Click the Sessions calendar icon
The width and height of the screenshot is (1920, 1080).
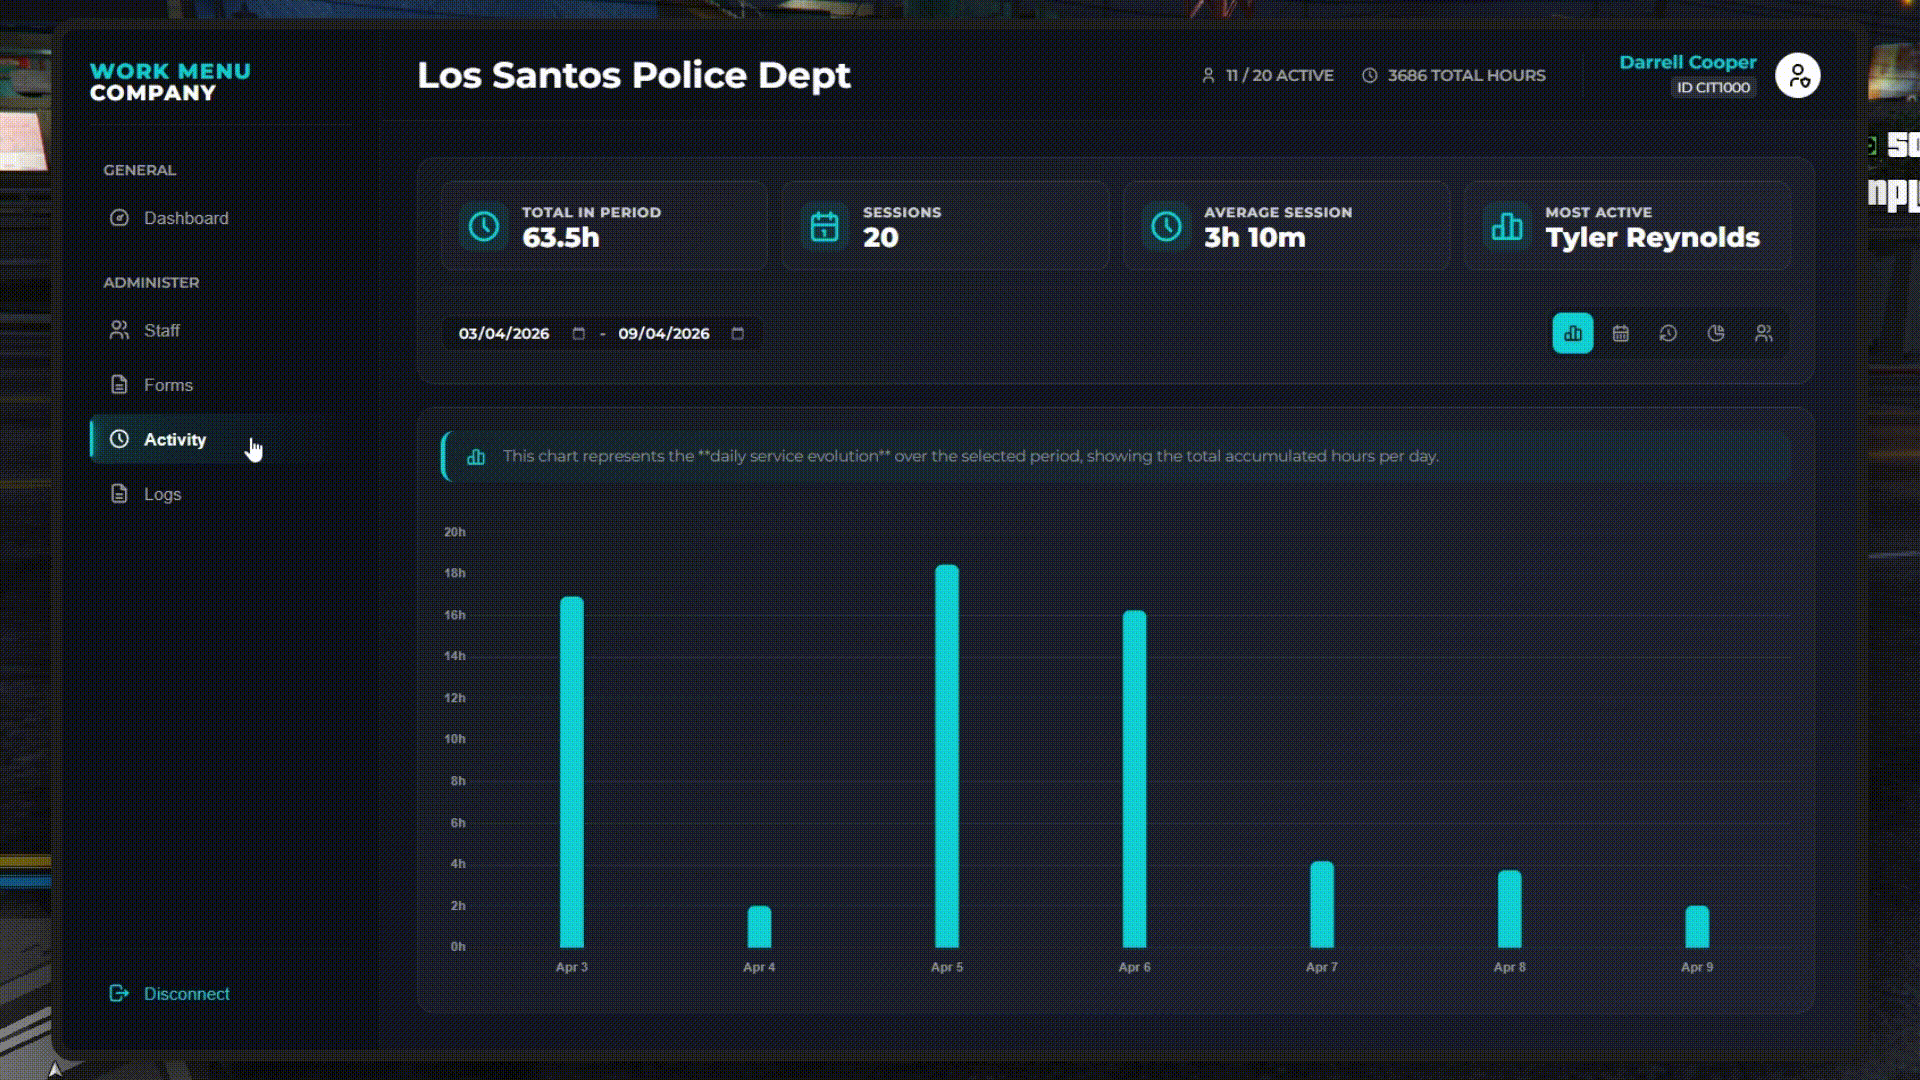point(825,227)
